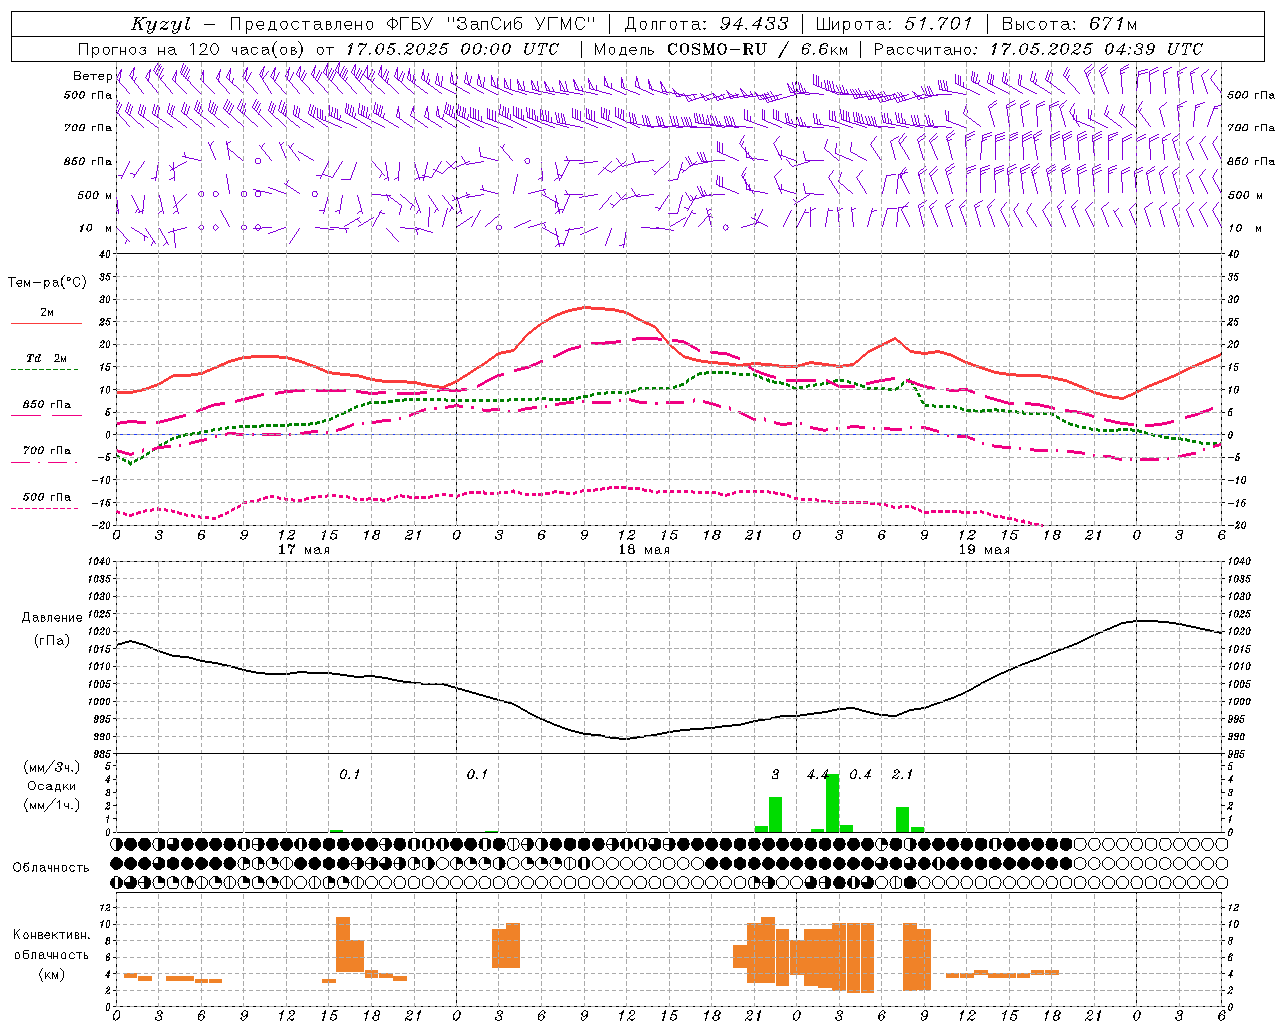Click the "18 мая" date label
This screenshot has width=1280, height=1024.
pyautogui.click(x=644, y=549)
